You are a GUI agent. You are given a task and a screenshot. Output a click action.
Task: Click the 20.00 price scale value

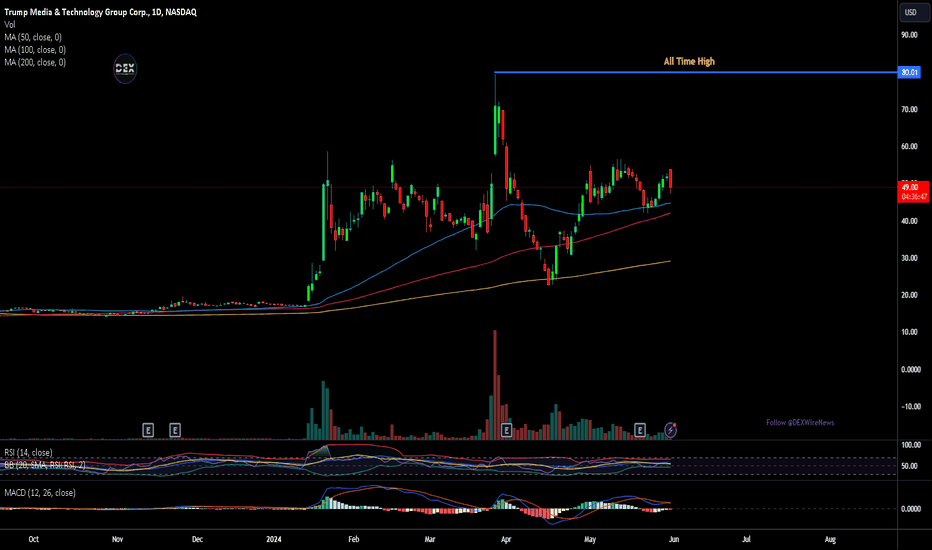(909, 295)
